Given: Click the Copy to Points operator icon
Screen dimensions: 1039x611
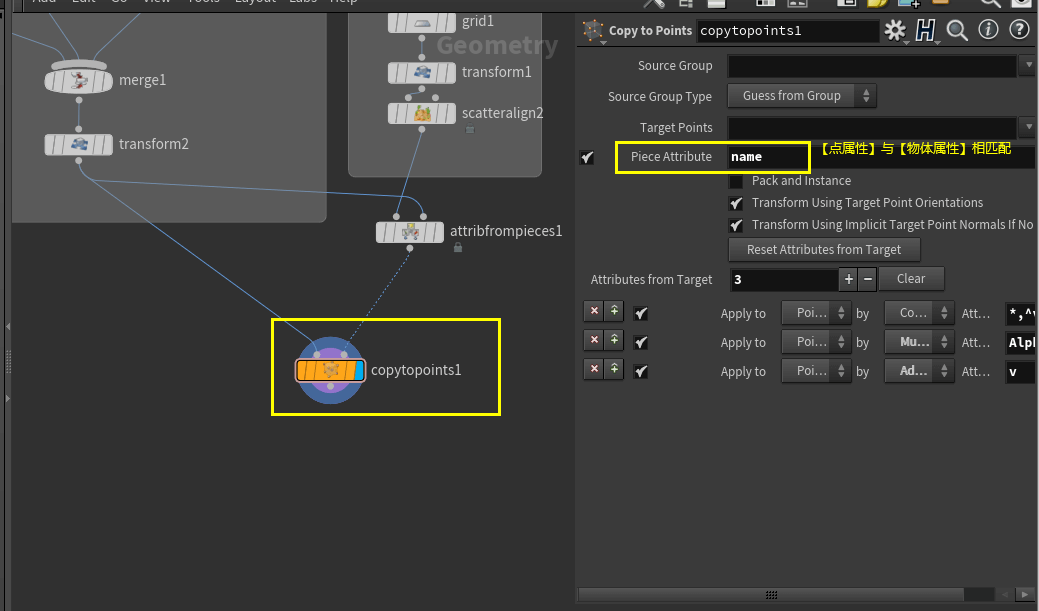Looking at the screenshot, I should pos(592,30).
